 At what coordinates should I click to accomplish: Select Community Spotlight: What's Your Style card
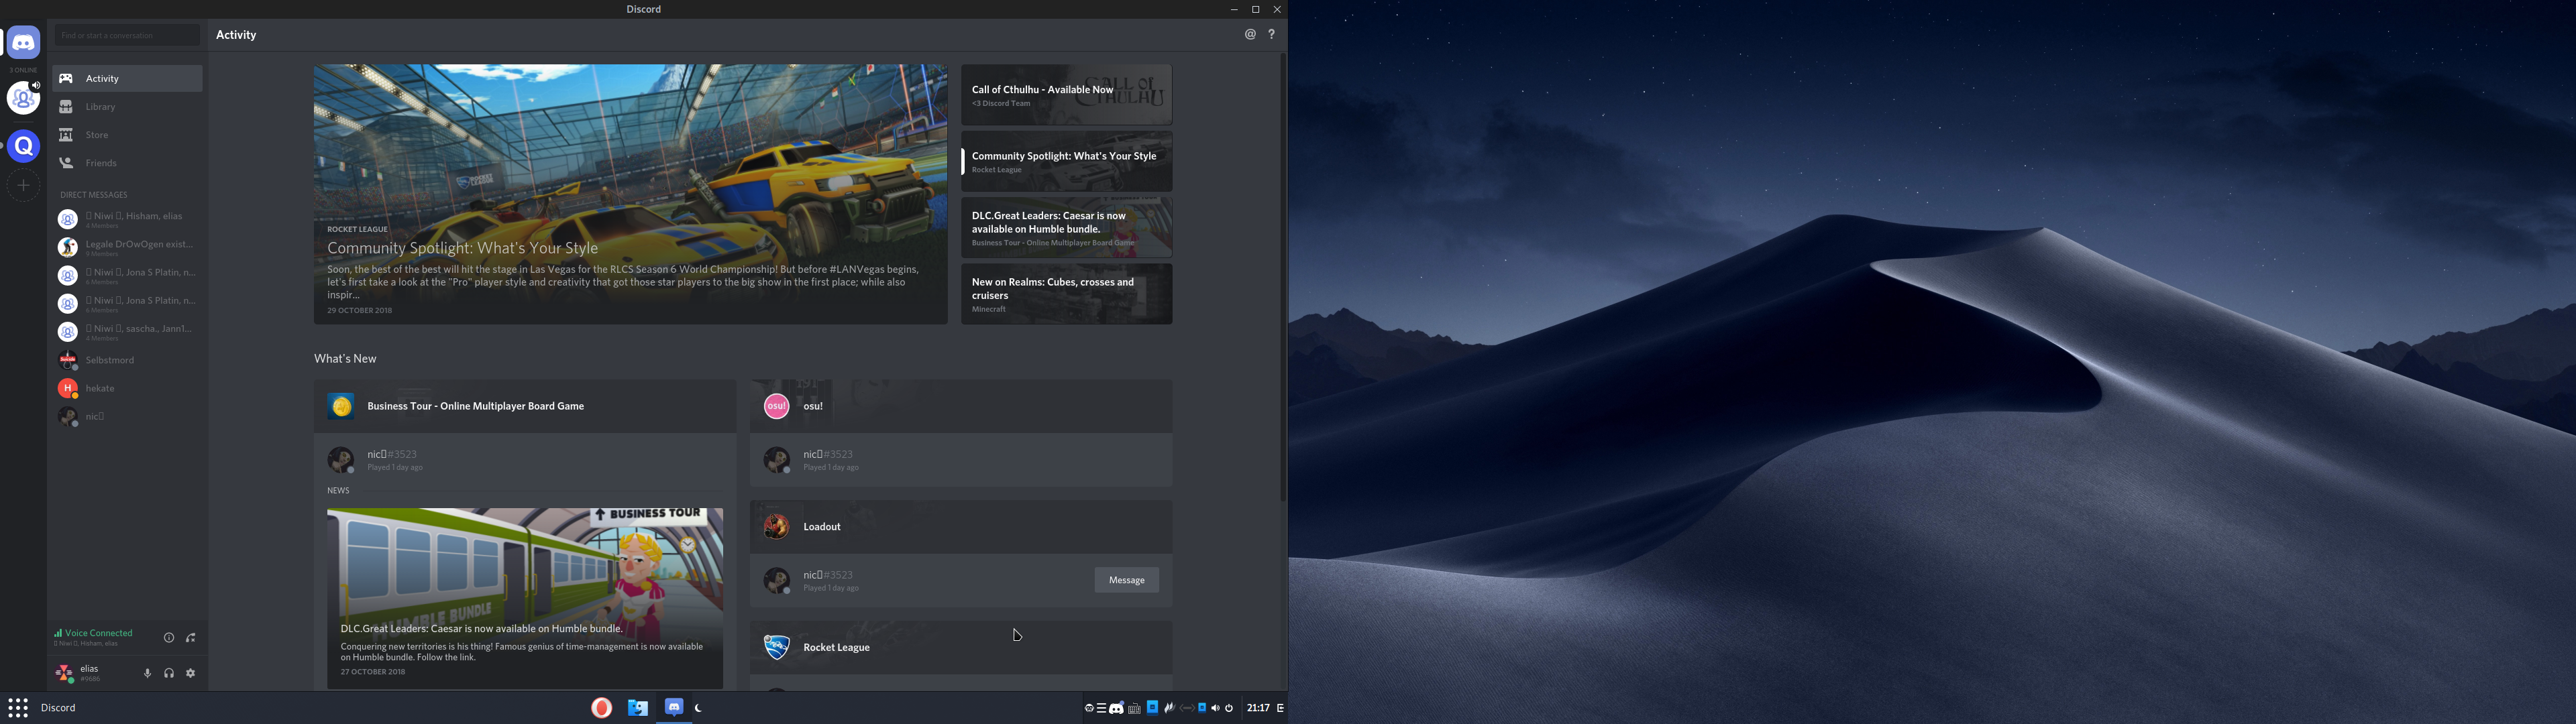click(x=1067, y=161)
